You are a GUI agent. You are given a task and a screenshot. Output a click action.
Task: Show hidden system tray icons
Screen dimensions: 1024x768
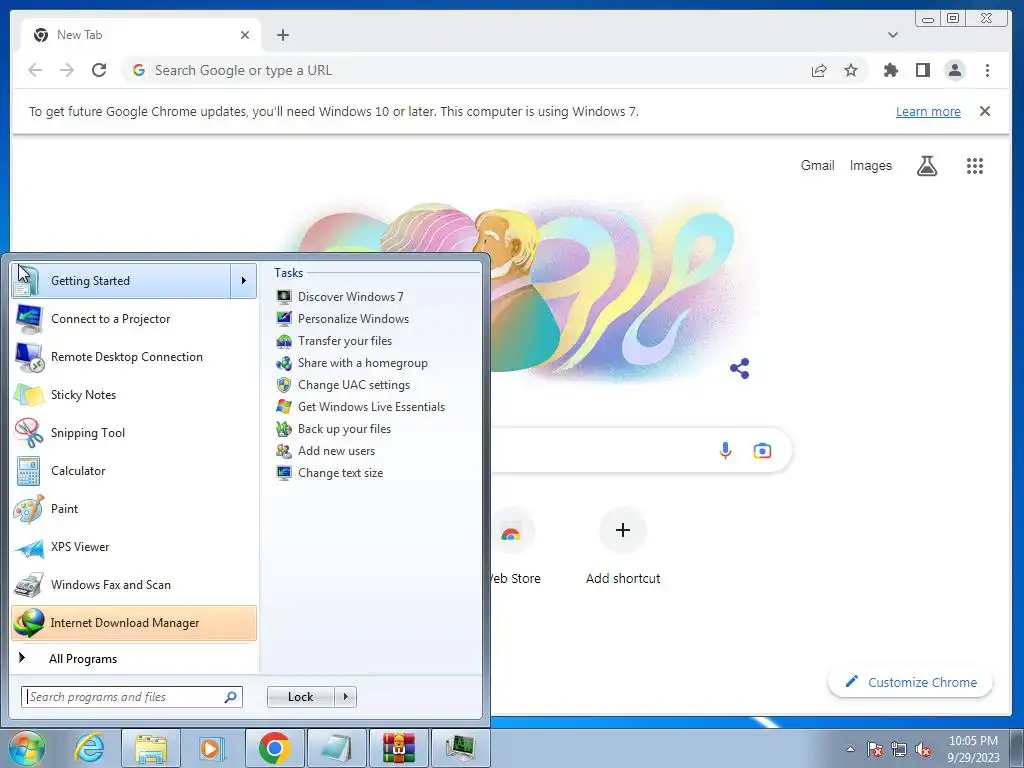(850, 749)
